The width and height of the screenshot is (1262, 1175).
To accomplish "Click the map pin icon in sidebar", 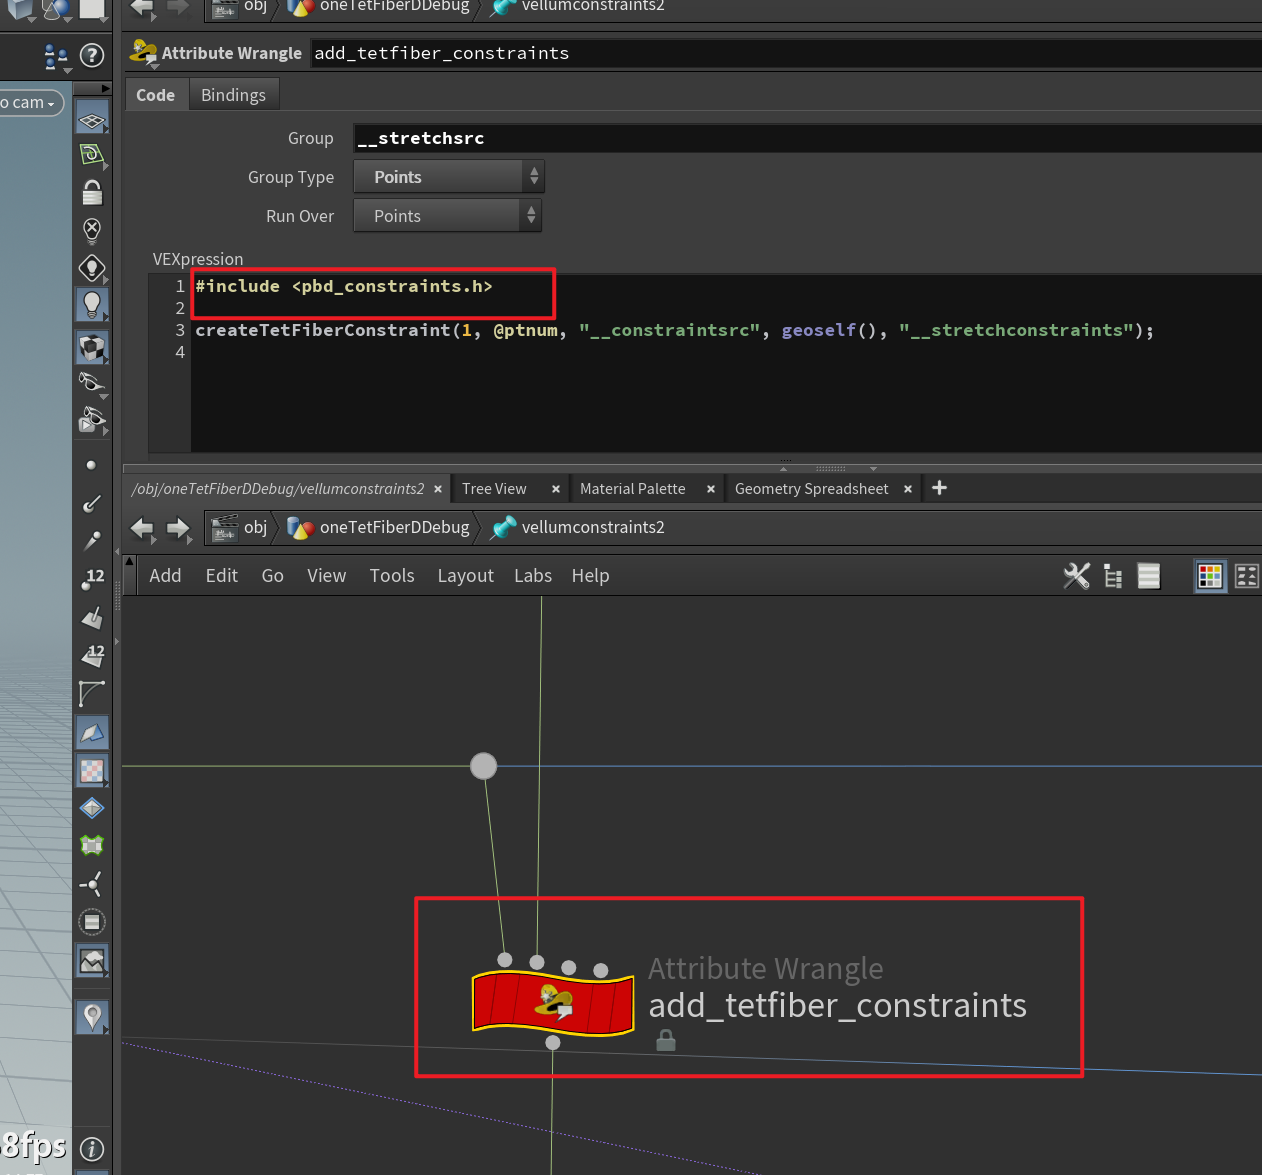I will [92, 1017].
